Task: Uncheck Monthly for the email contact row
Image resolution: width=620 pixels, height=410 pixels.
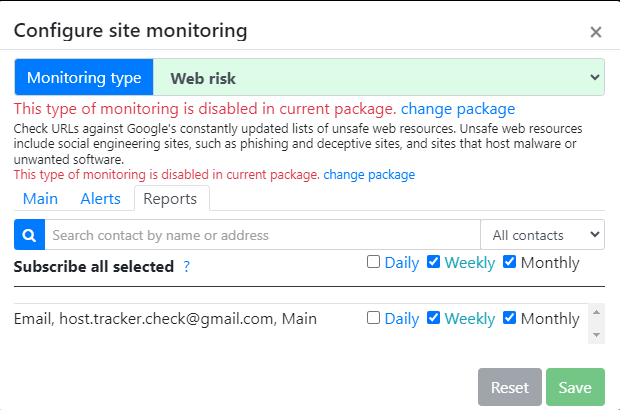Action: [x=509, y=318]
